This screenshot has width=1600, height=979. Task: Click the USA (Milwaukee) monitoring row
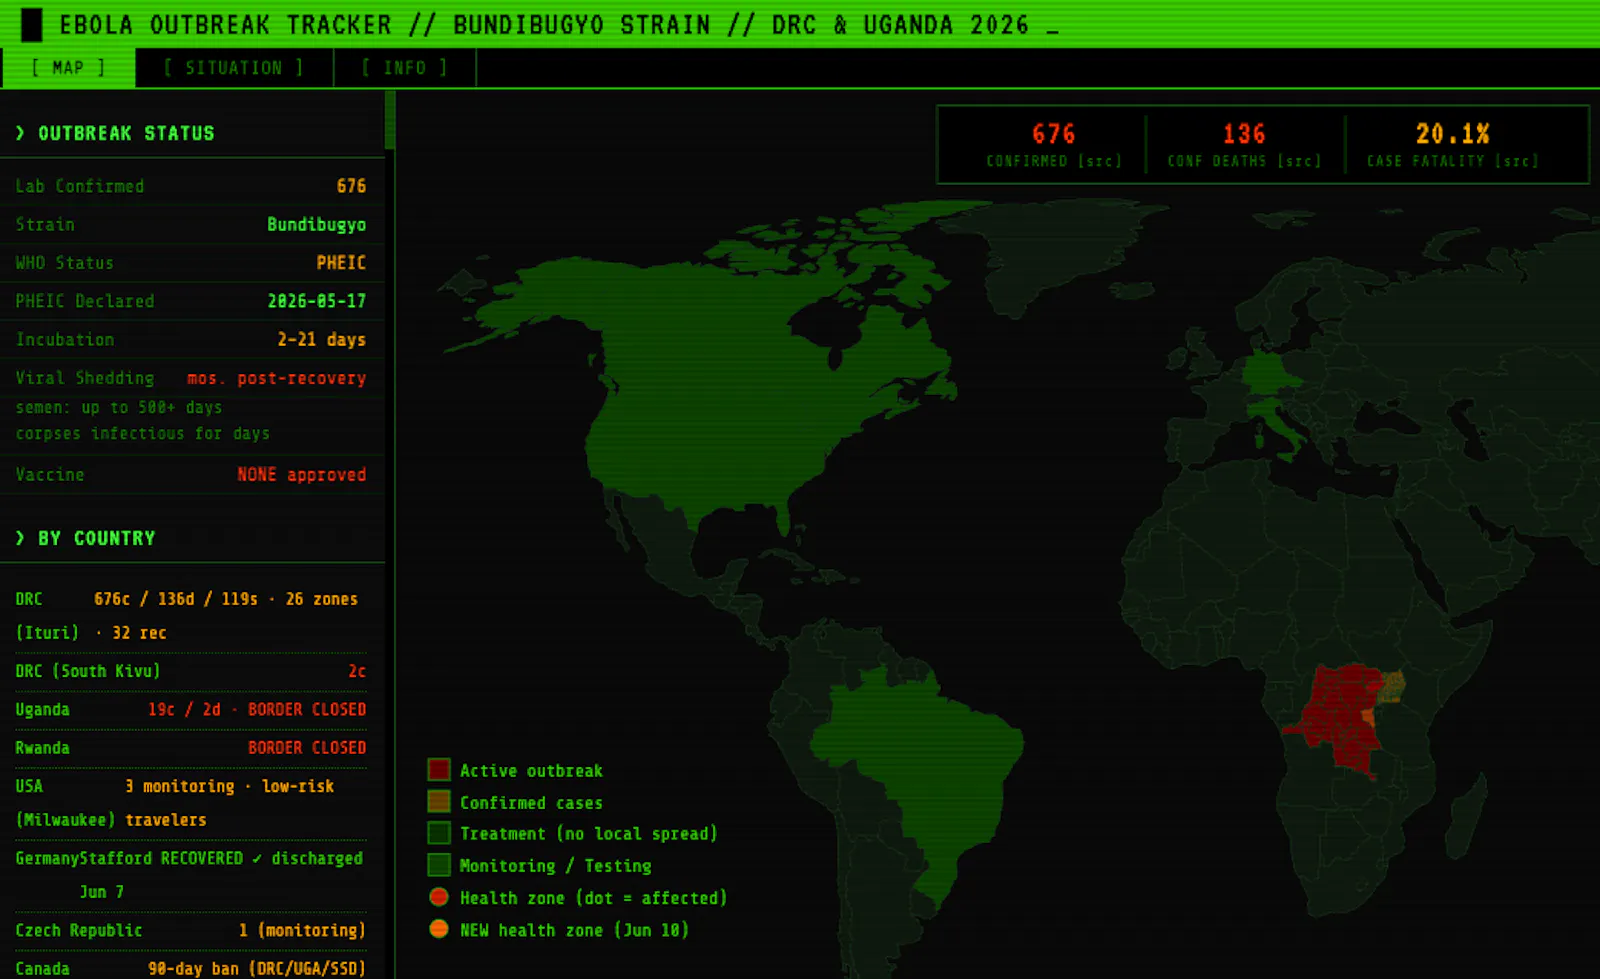(191, 803)
